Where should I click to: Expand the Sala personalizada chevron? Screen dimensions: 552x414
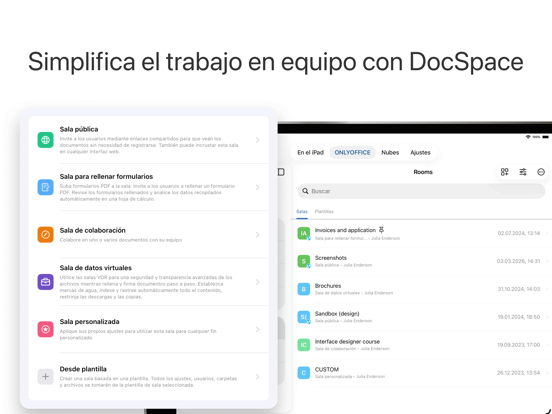(x=257, y=329)
